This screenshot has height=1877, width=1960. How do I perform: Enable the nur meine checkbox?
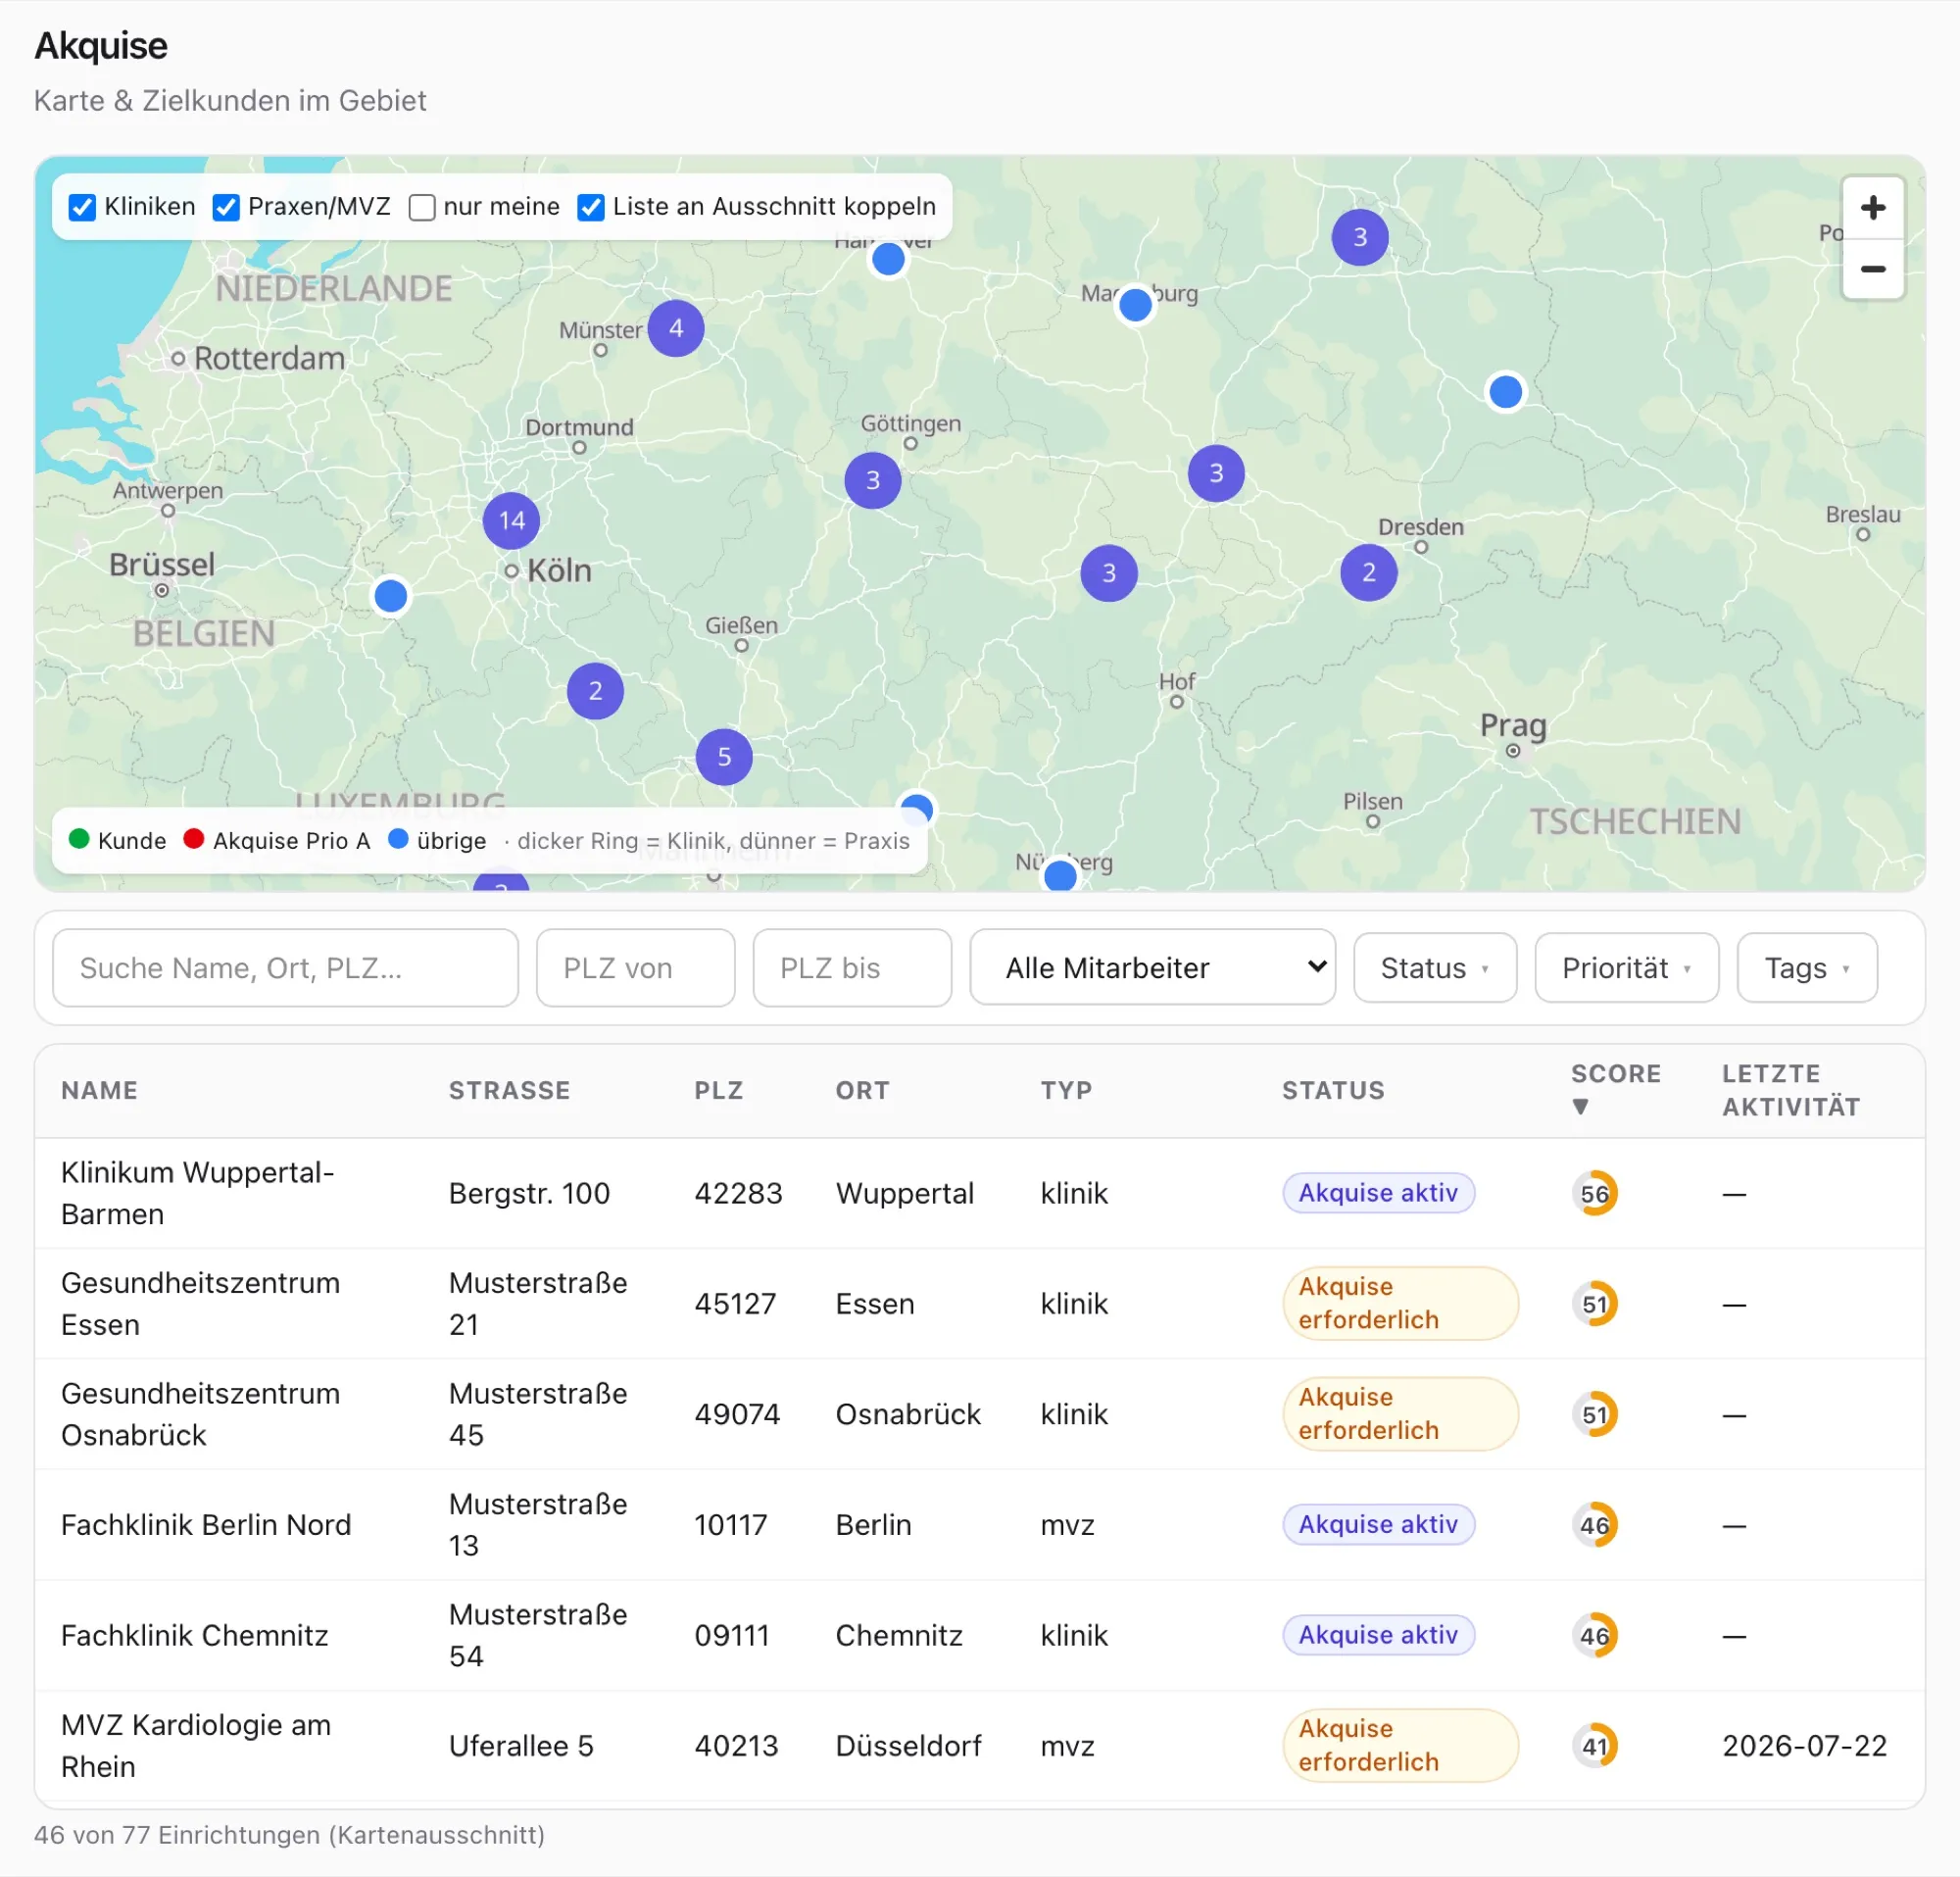click(422, 207)
